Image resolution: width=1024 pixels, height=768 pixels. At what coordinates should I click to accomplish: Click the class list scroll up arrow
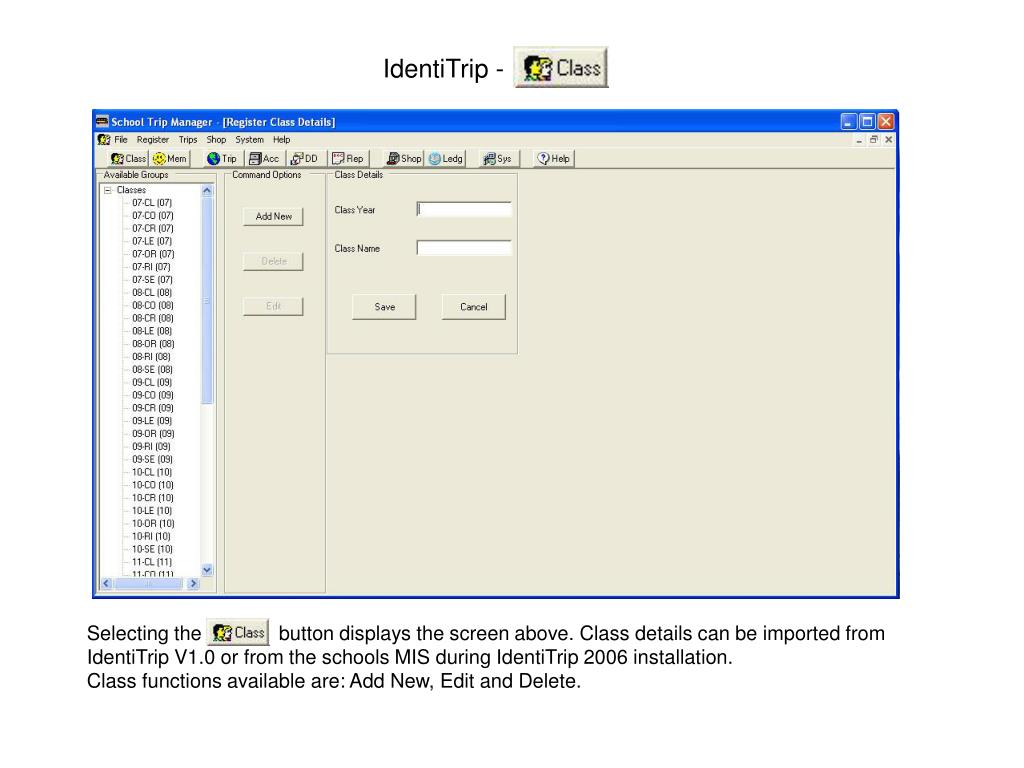tap(207, 191)
